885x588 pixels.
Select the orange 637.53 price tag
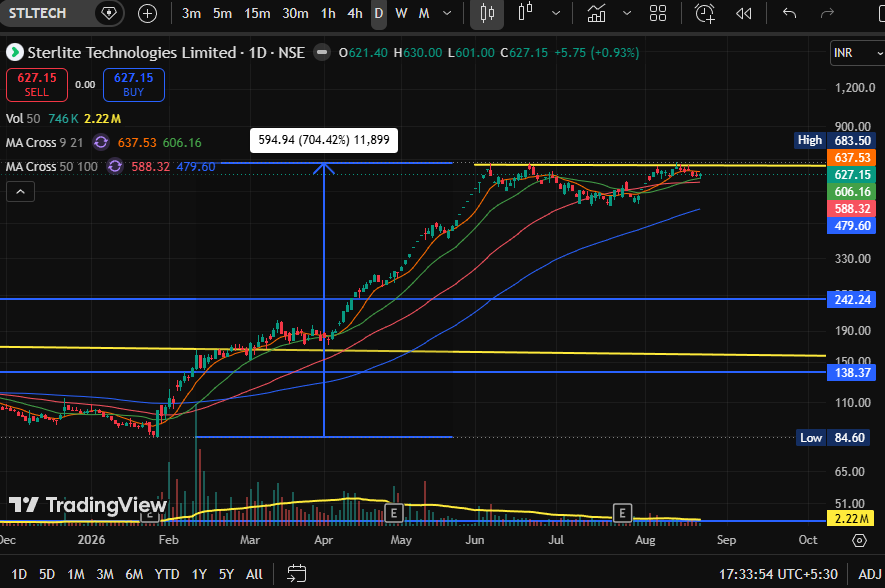click(x=852, y=157)
